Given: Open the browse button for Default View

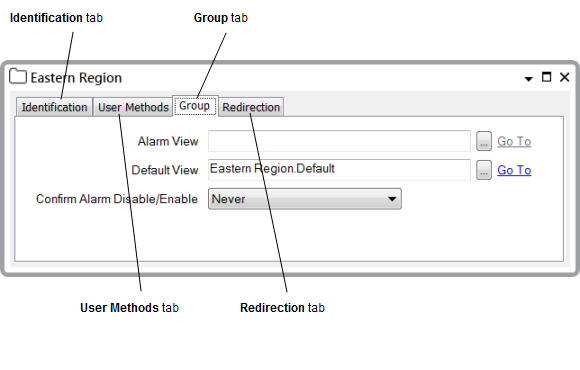Looking at the screenshot, I should [x=483, y=170].
